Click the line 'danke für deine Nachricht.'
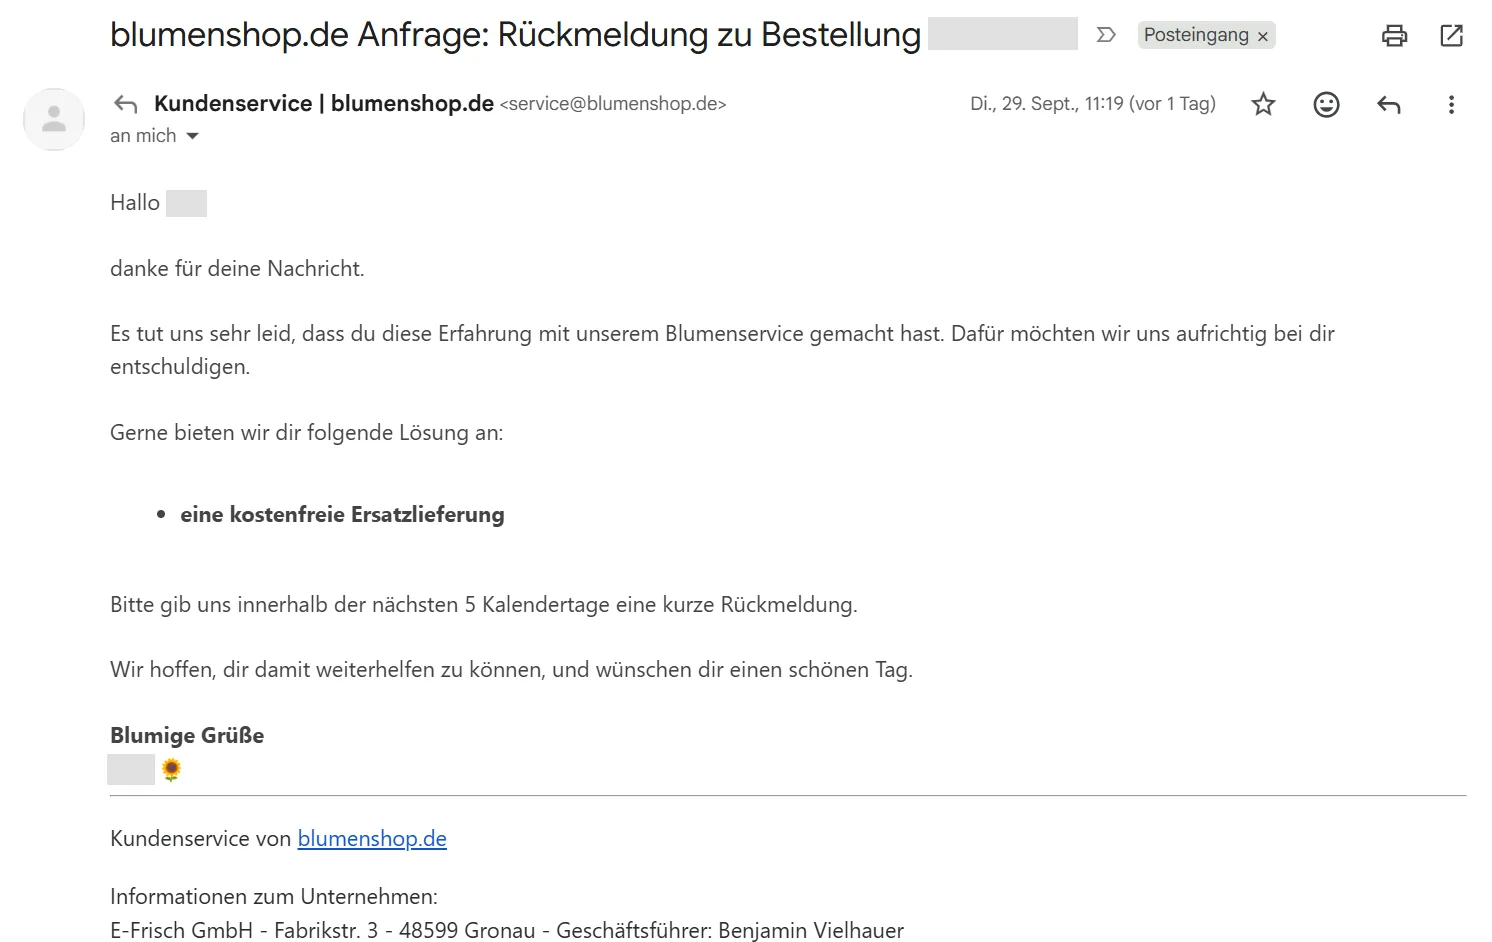1492x942 pixels. point(237,269)
